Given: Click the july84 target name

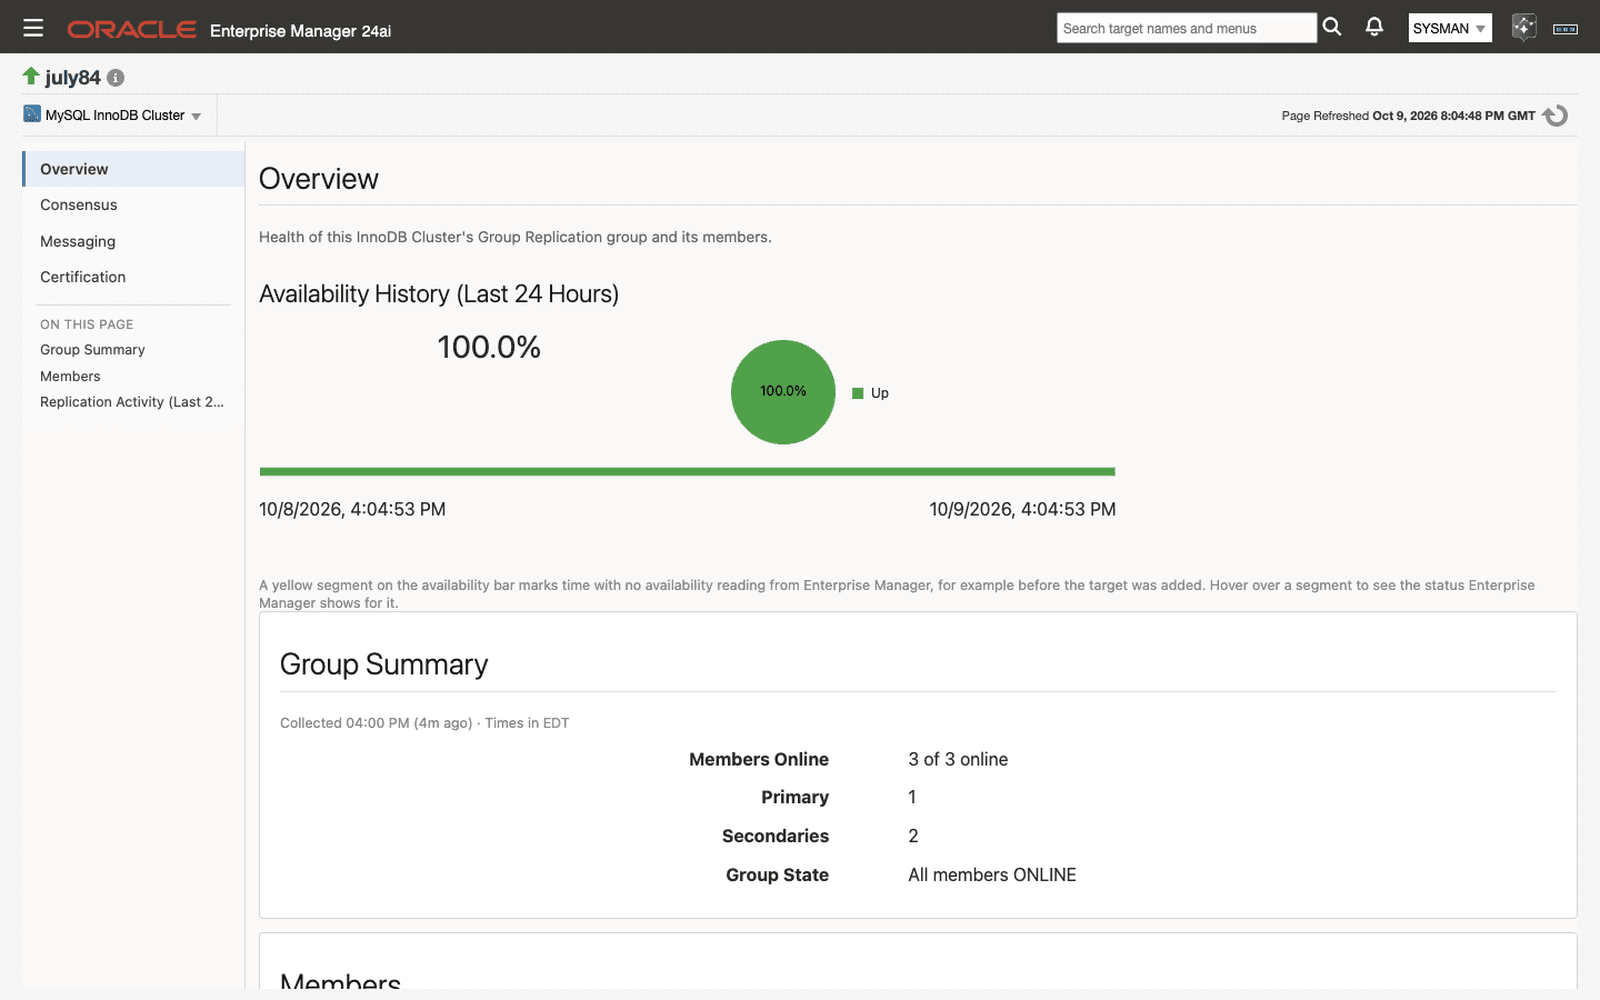Looking at the screenshot, I should pos(73,77).
